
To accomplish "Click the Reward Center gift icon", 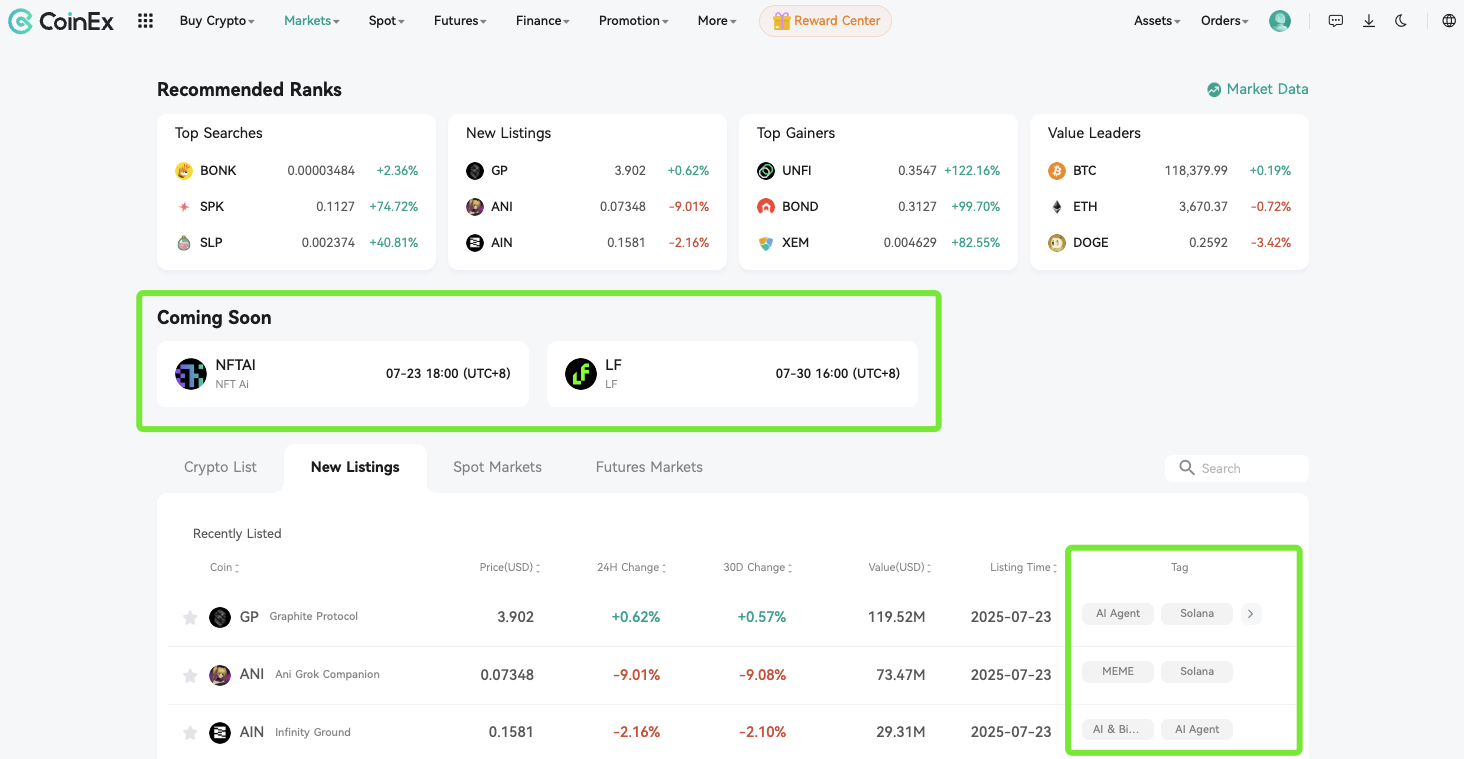I will 782,21.
